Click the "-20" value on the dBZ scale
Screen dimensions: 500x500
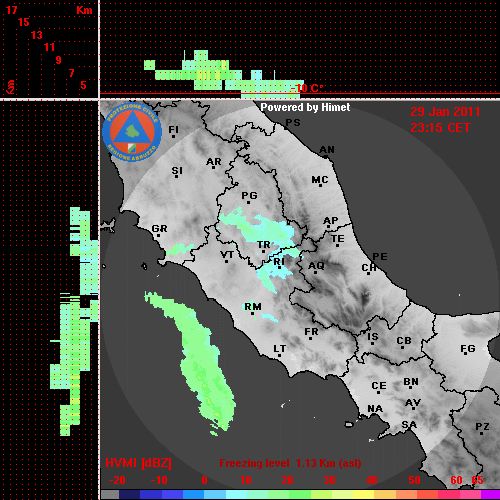(117, 480)
